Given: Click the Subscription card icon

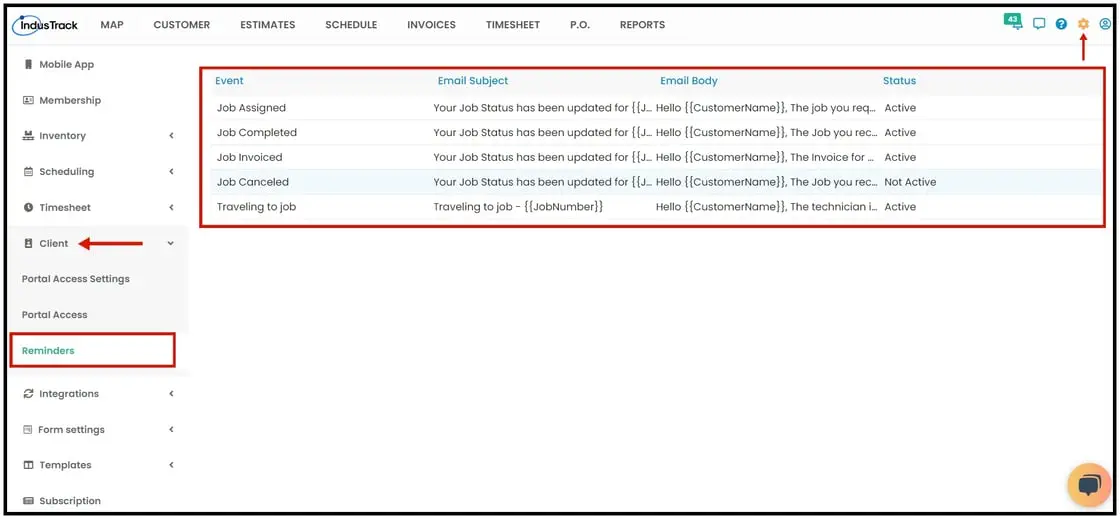Looking at the screenshot, I should click(x=29, y=500).
